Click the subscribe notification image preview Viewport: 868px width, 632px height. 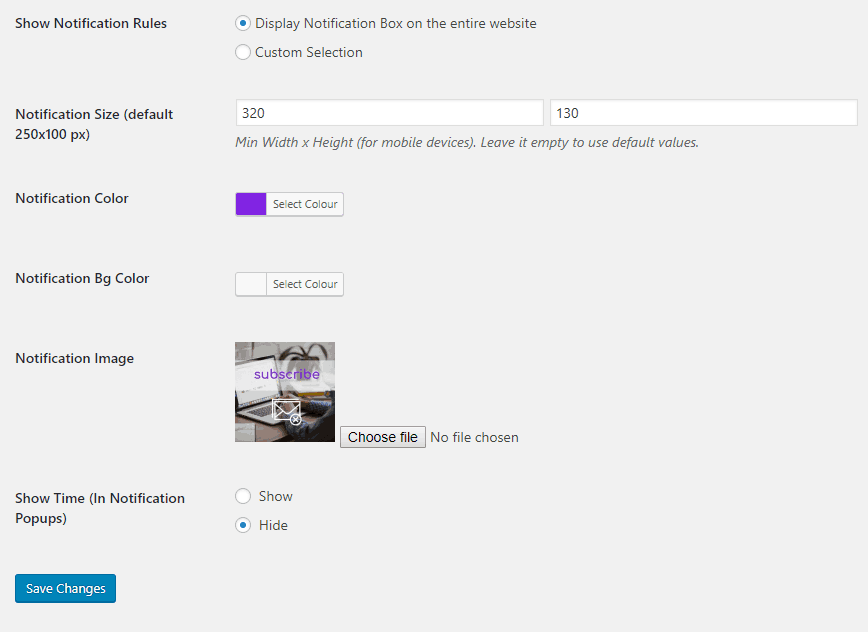point(284,391)
